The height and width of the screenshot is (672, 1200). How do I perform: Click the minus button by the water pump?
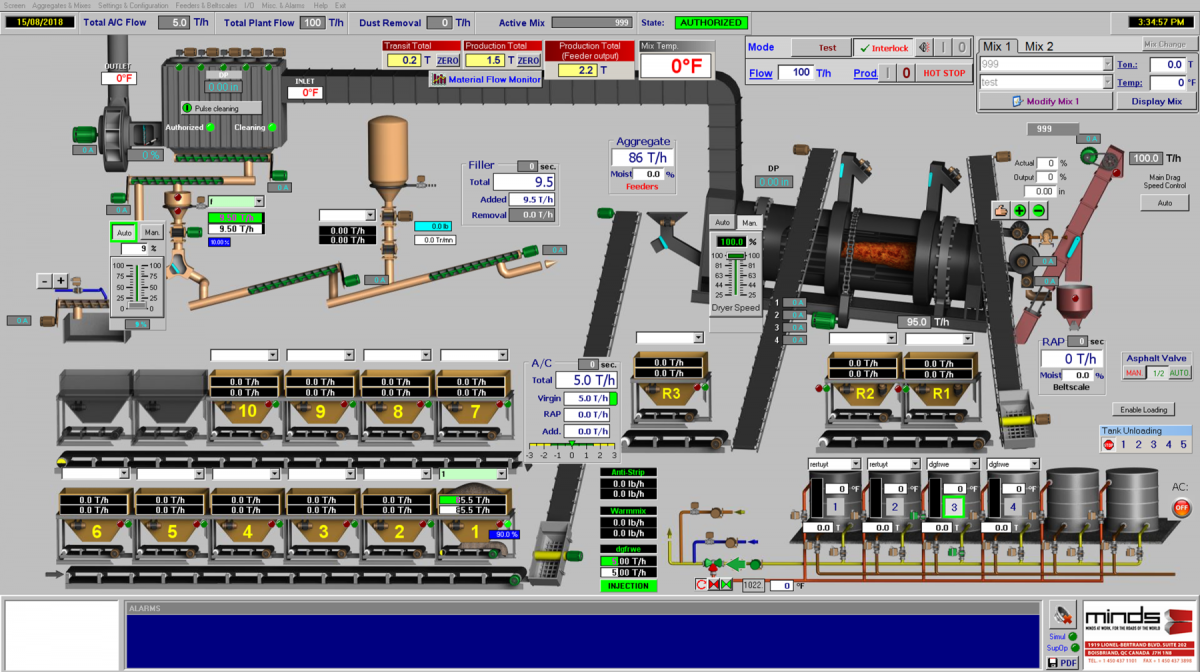pyautogui.click(x=46, y=281)
